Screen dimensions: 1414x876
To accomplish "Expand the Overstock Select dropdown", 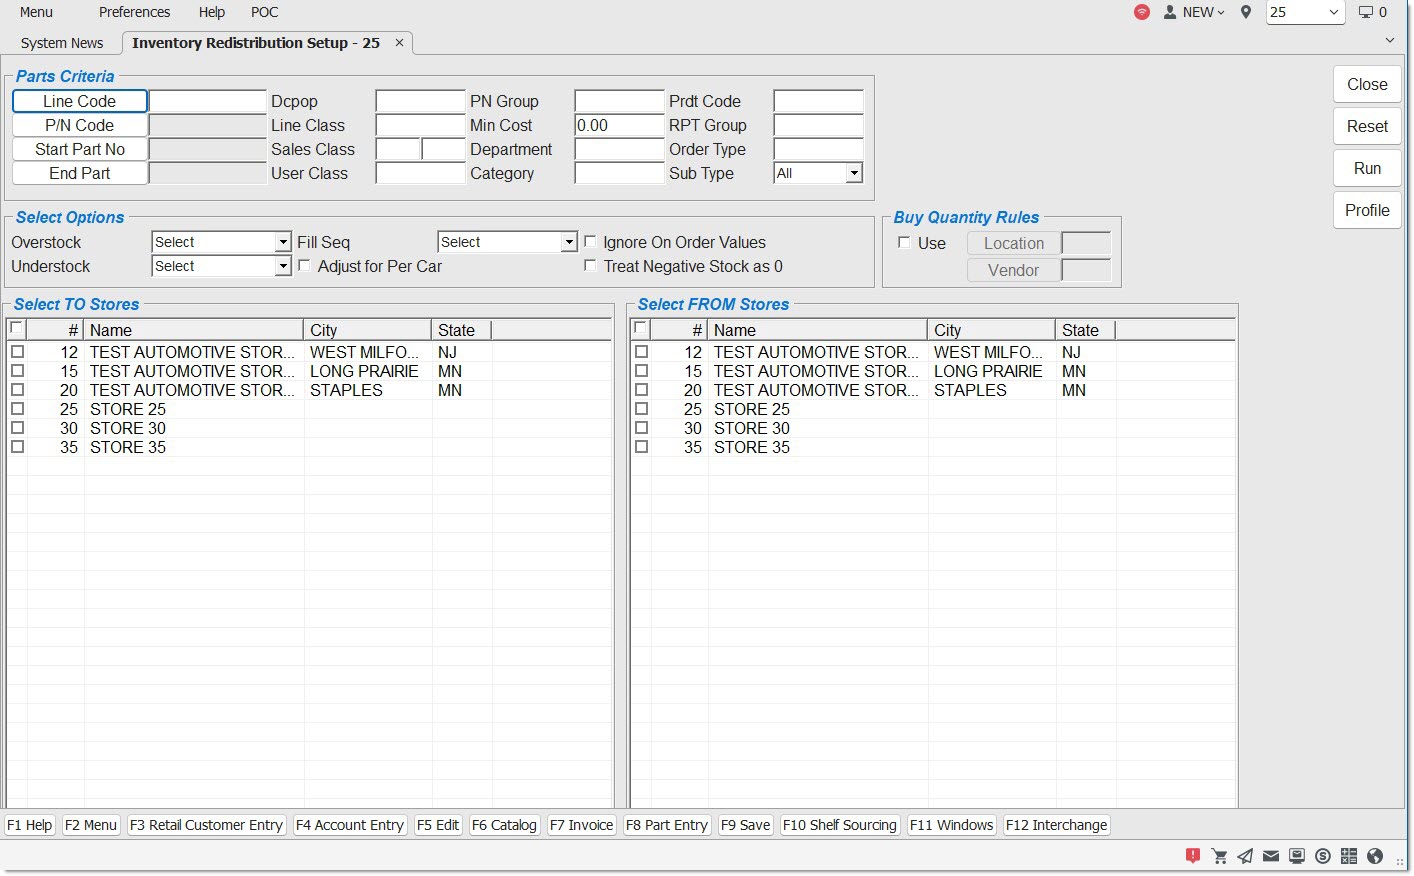I will 283,242.
